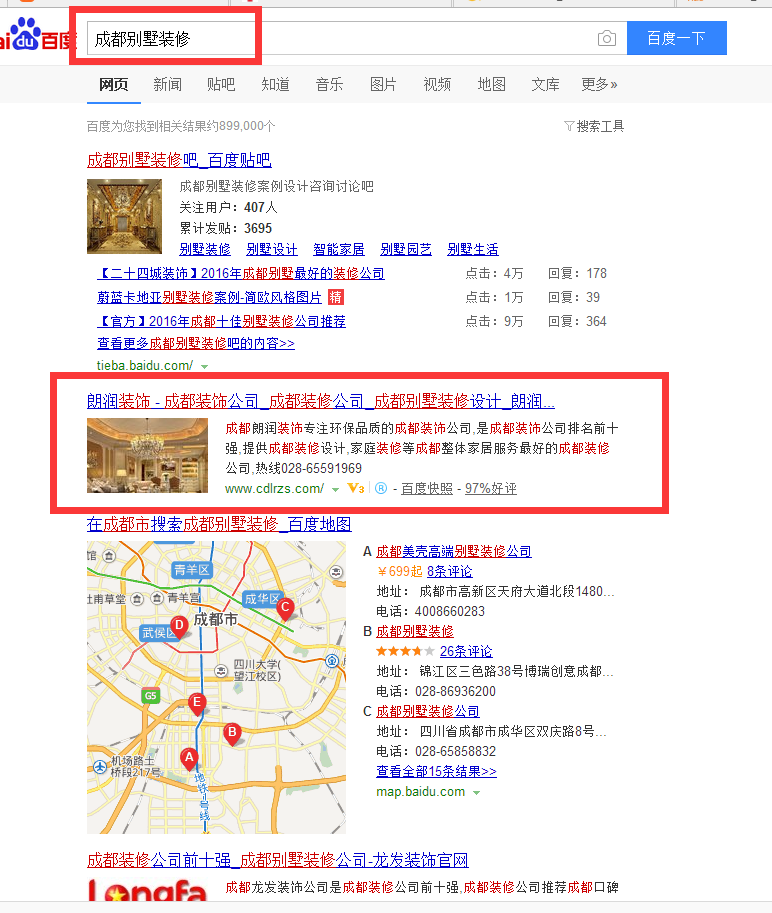Open 查看全部15条结果>> link
The height and width of the screenshot is (913, 772).
coord(436,771)
